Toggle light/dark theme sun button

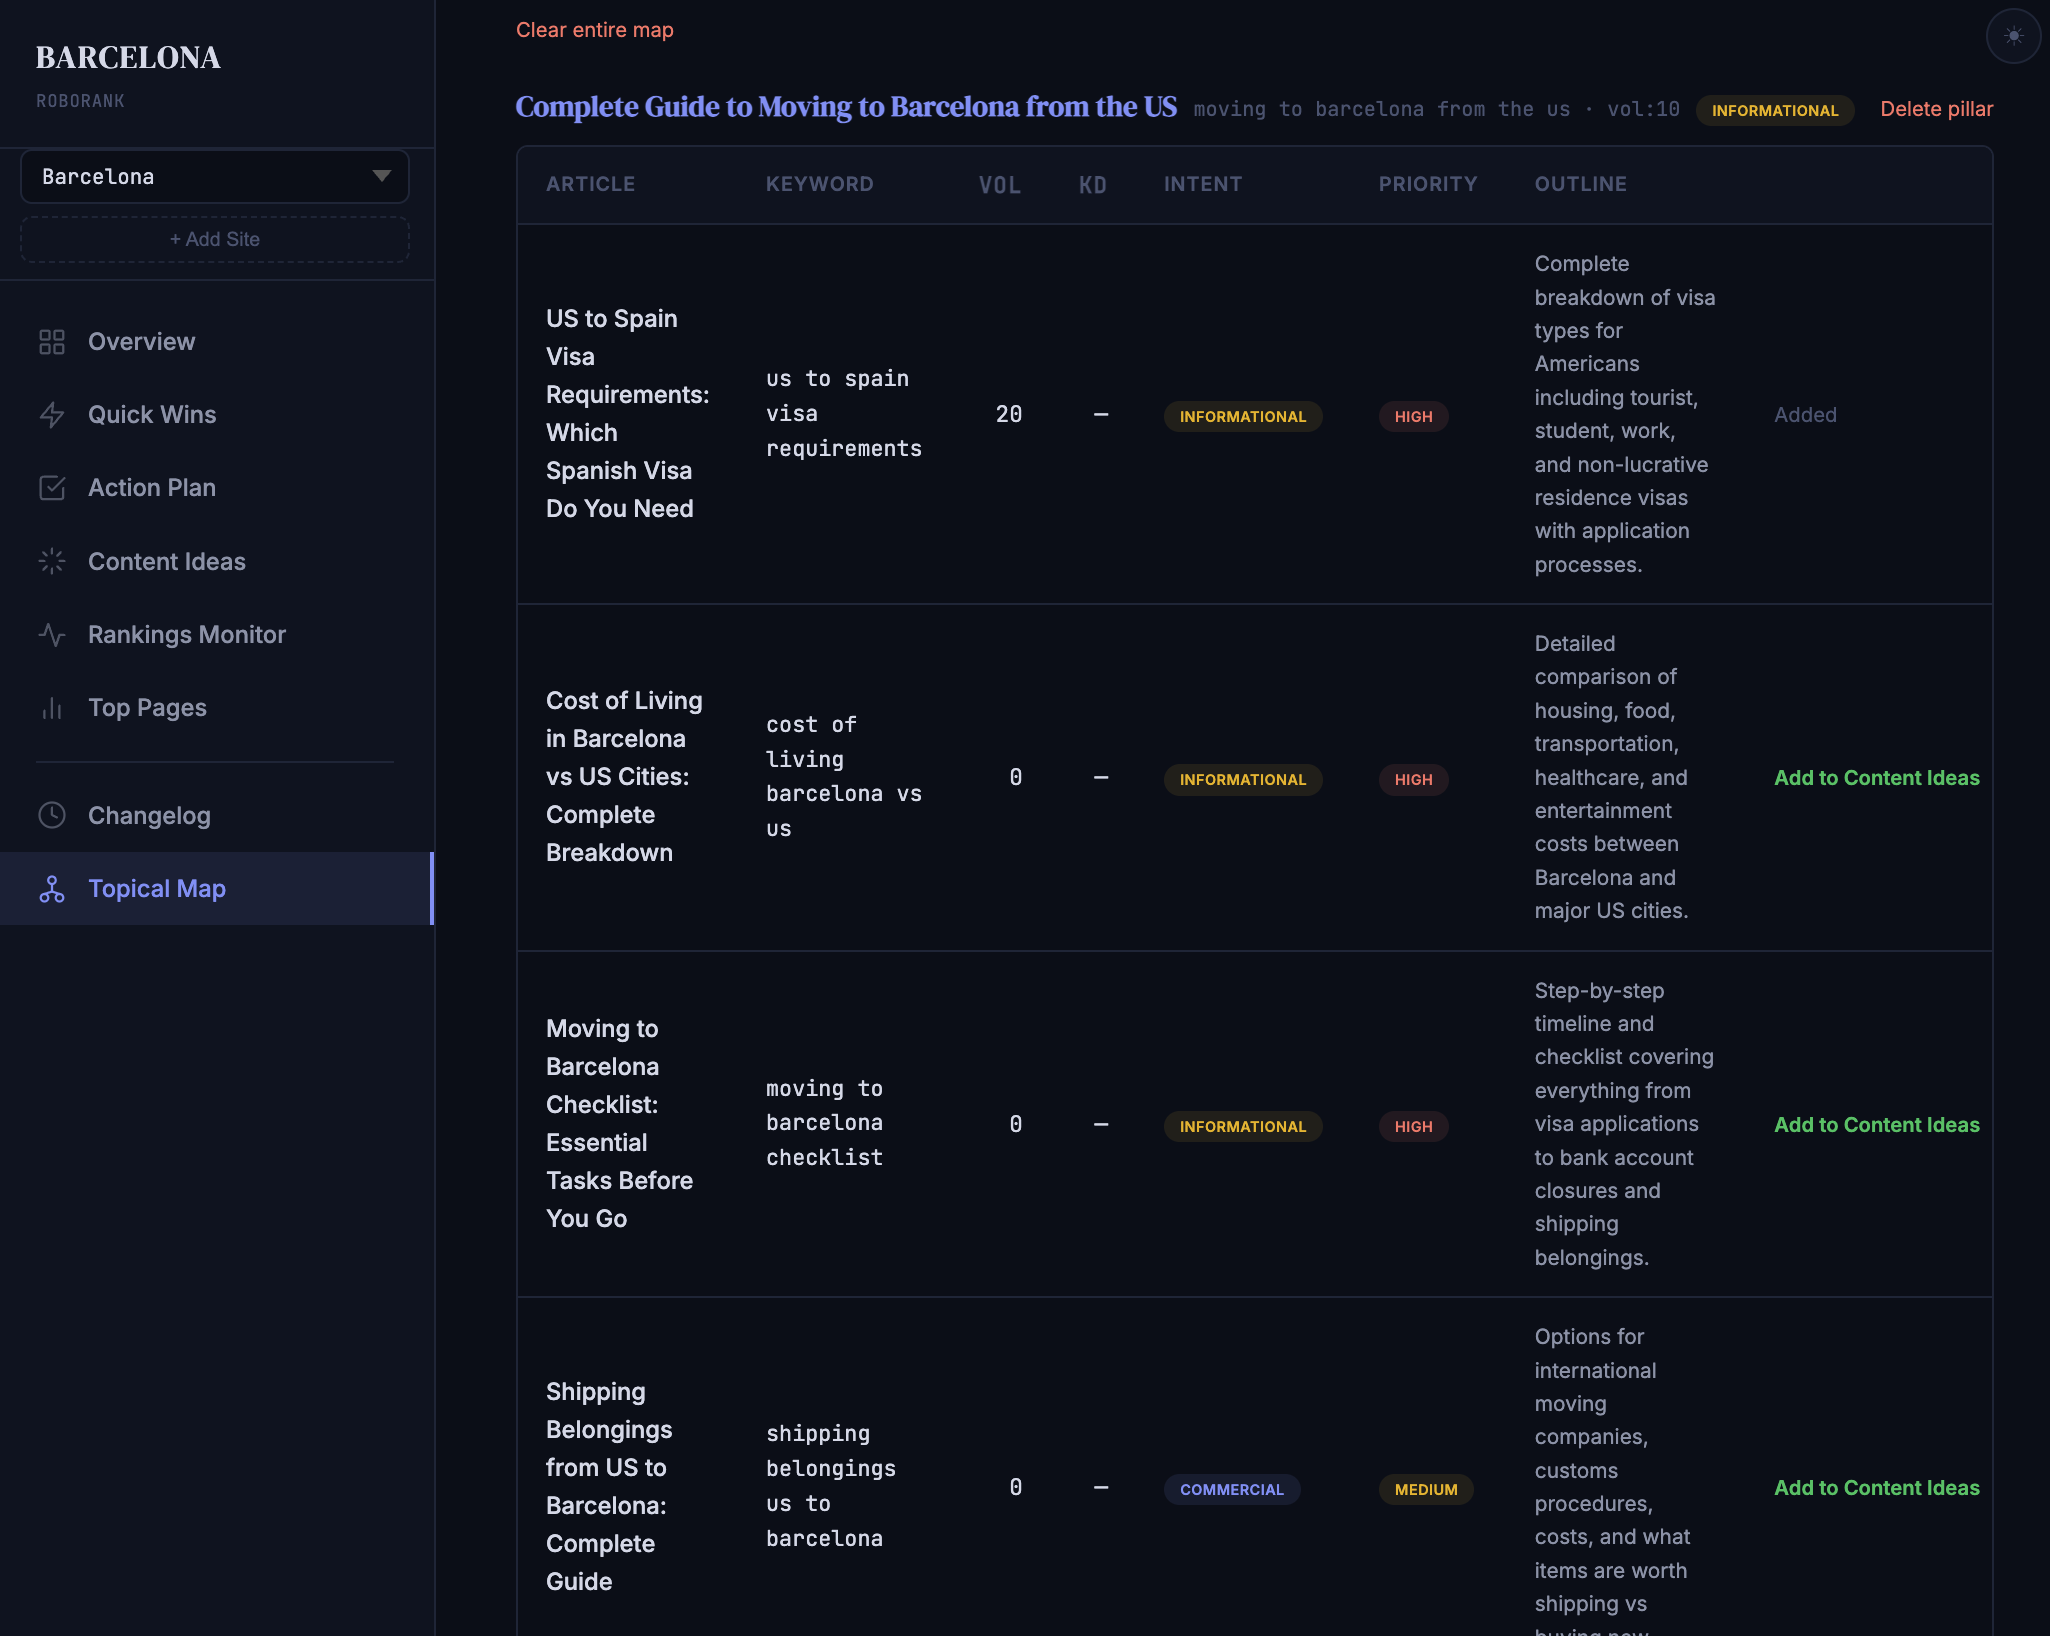point(2013,36)
